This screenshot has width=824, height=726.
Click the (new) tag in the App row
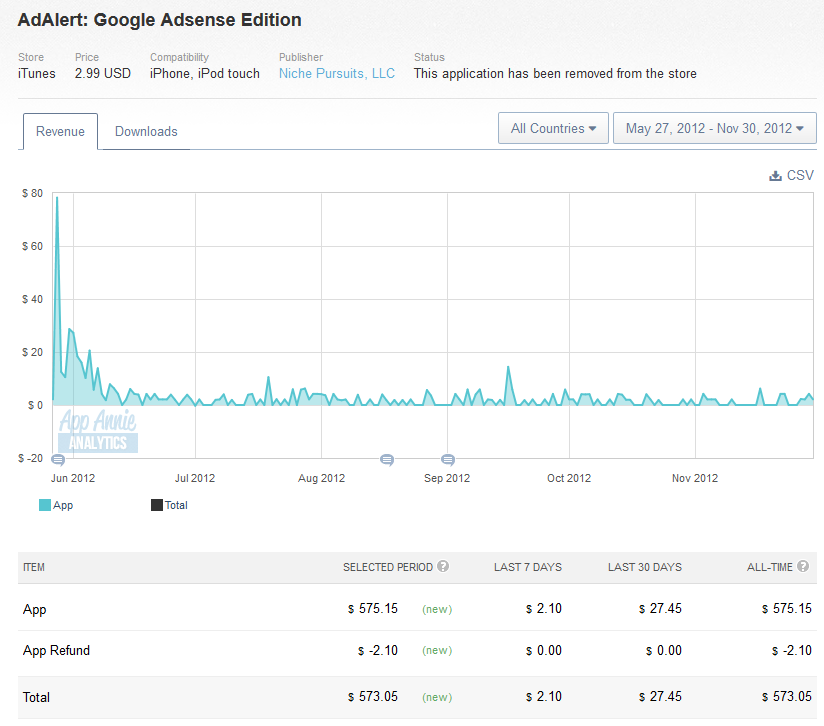[x=437, y=609]
